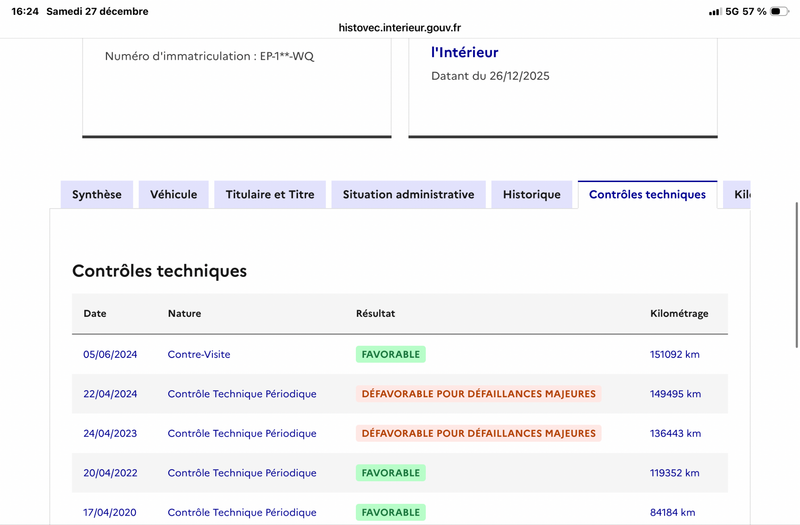The height and width of the screenshot is (525, 800).
Task: Select the Situation administrative tab
Action: click(x=408, y=194)
